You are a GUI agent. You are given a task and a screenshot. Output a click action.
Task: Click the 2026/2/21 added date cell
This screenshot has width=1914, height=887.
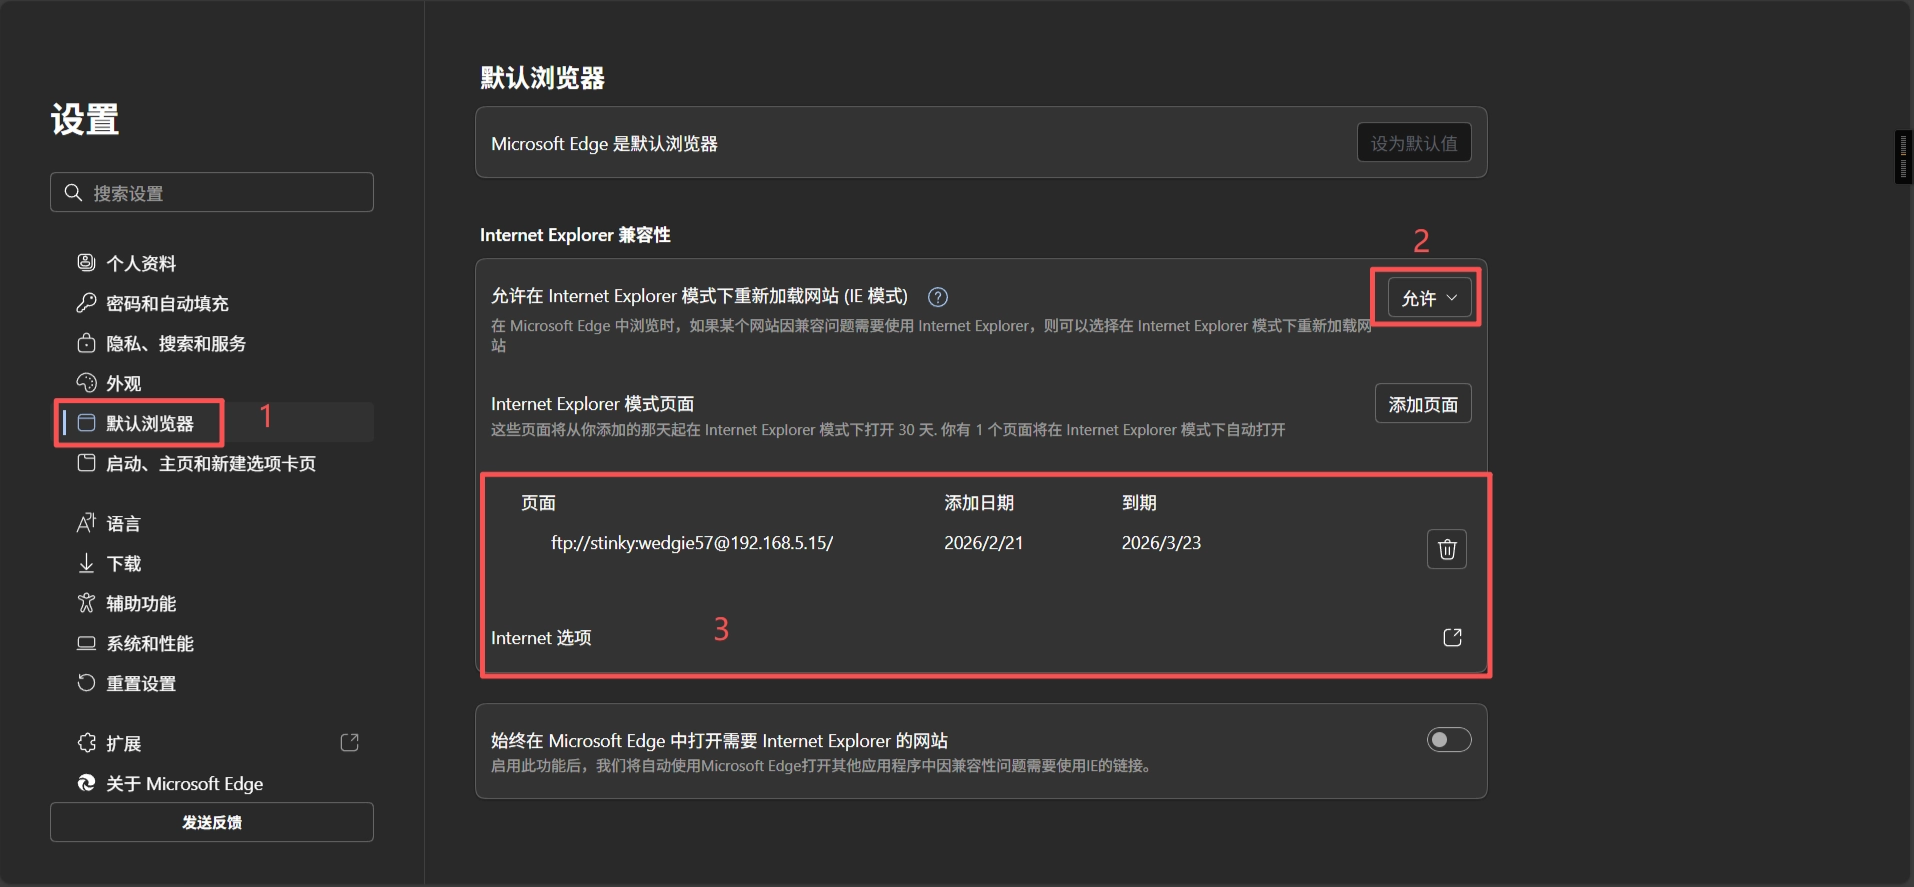click(x=983, y=543)
